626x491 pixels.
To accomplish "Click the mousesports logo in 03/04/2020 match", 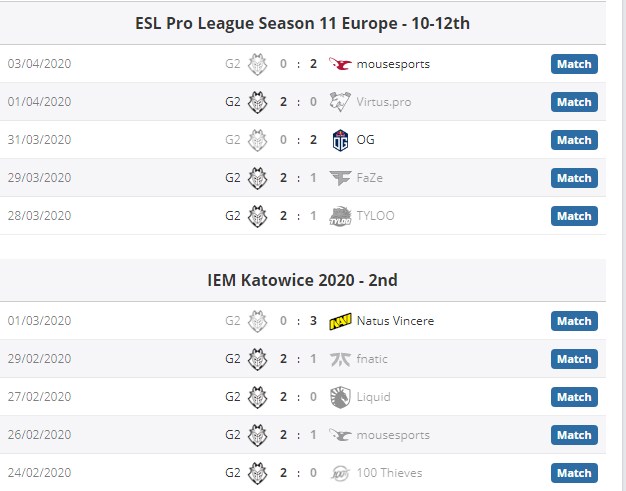I will [340, 64].
